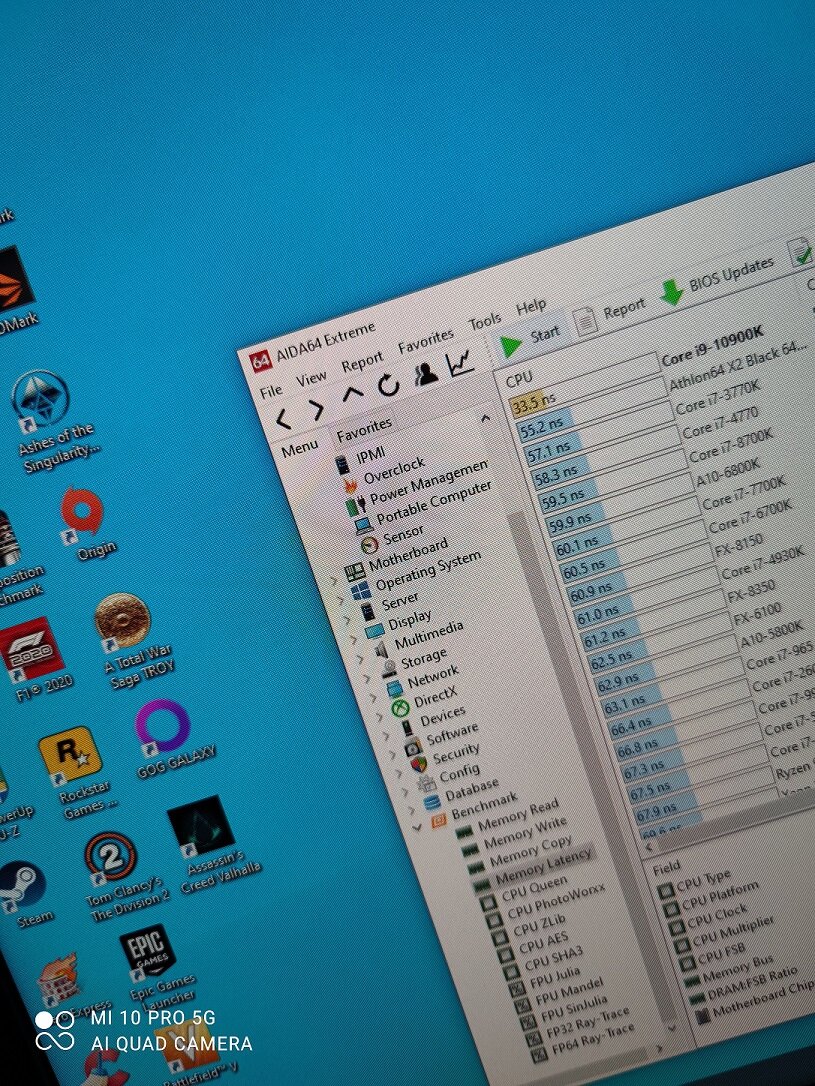Click the Back navigation arrow in AIDA64
Viewport: 815px width, 1086px height.
point(284,419)
